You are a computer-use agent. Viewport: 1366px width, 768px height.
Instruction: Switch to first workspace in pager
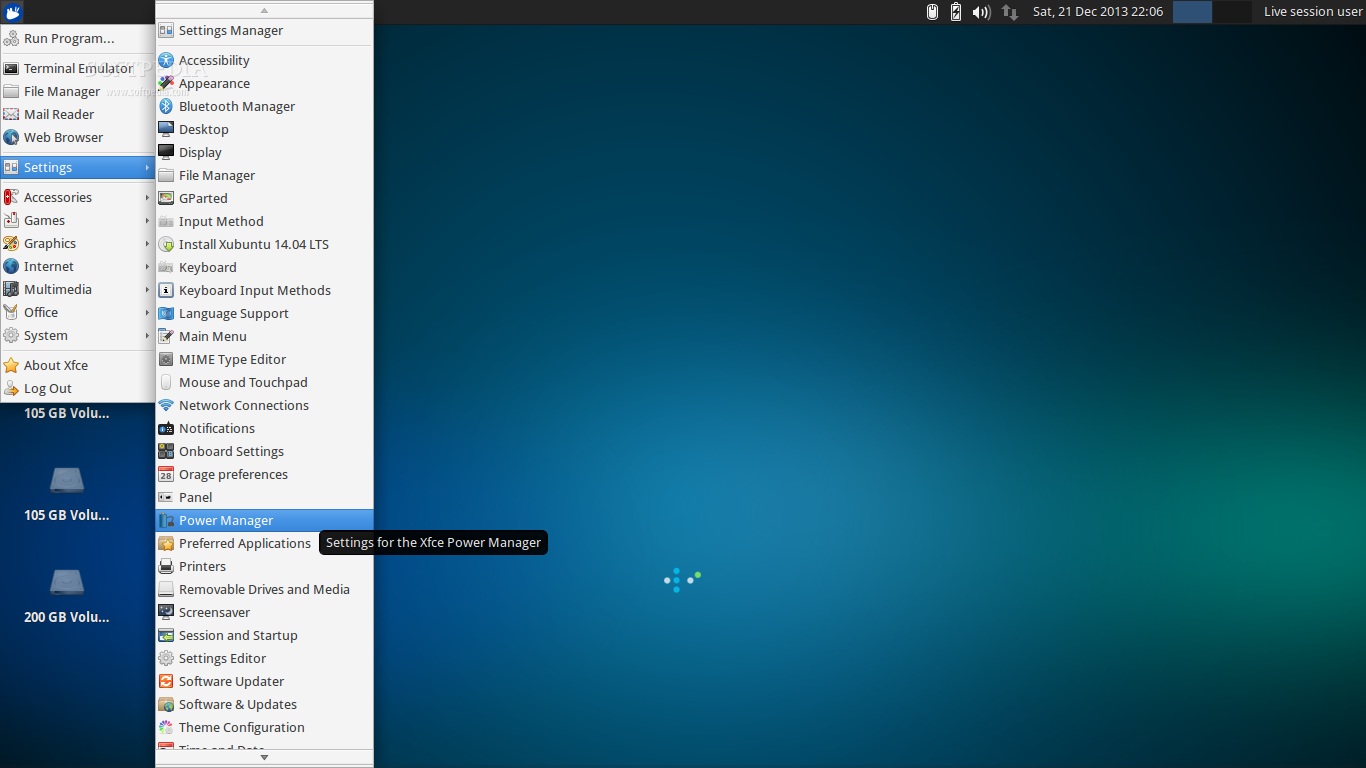tap(1192, 12)
